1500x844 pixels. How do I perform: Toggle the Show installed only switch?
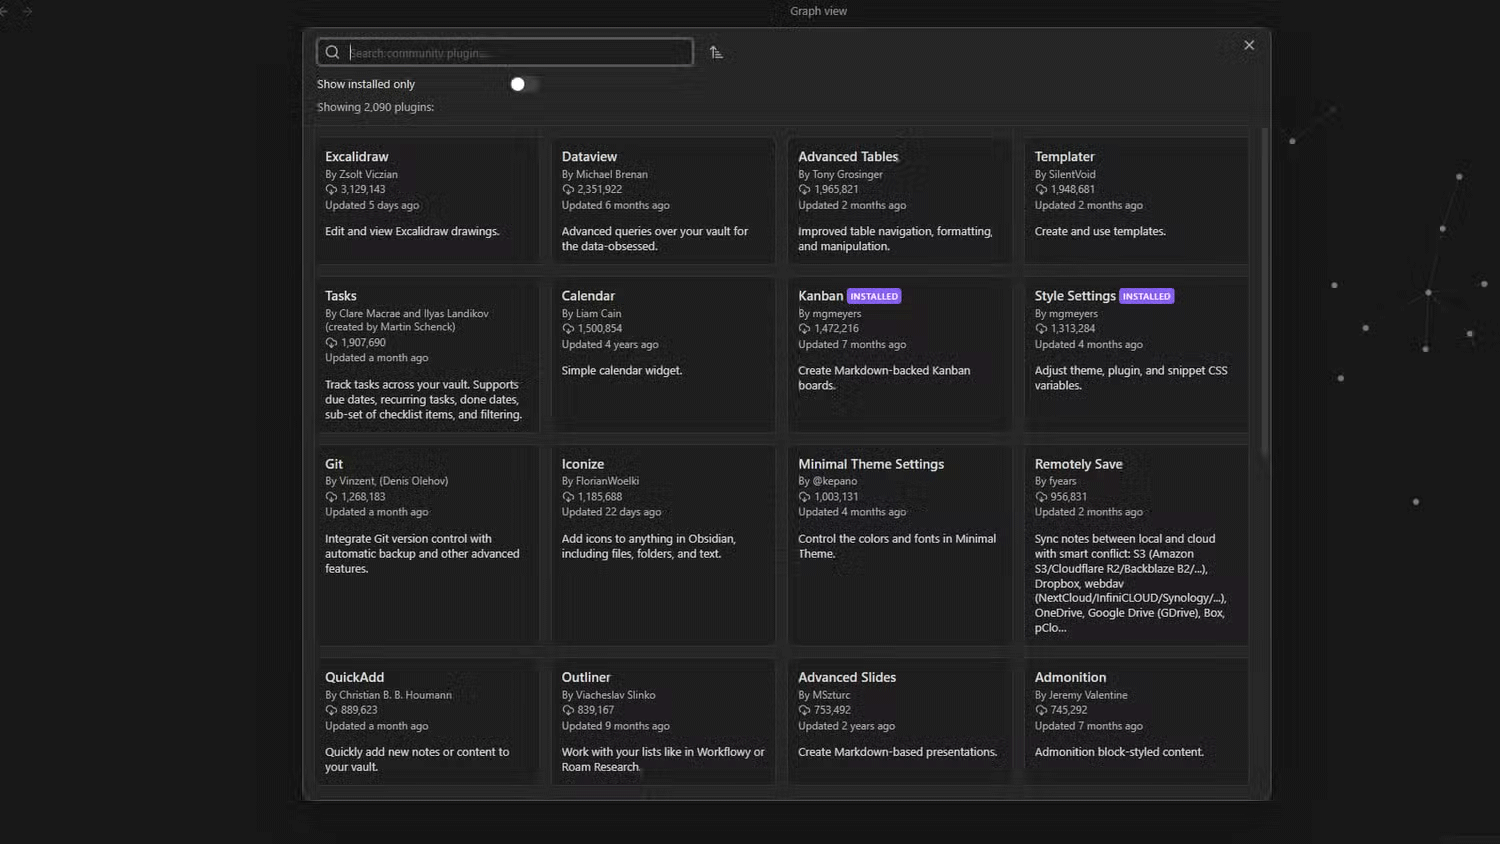pyautogui.click(x=523, y=84)
